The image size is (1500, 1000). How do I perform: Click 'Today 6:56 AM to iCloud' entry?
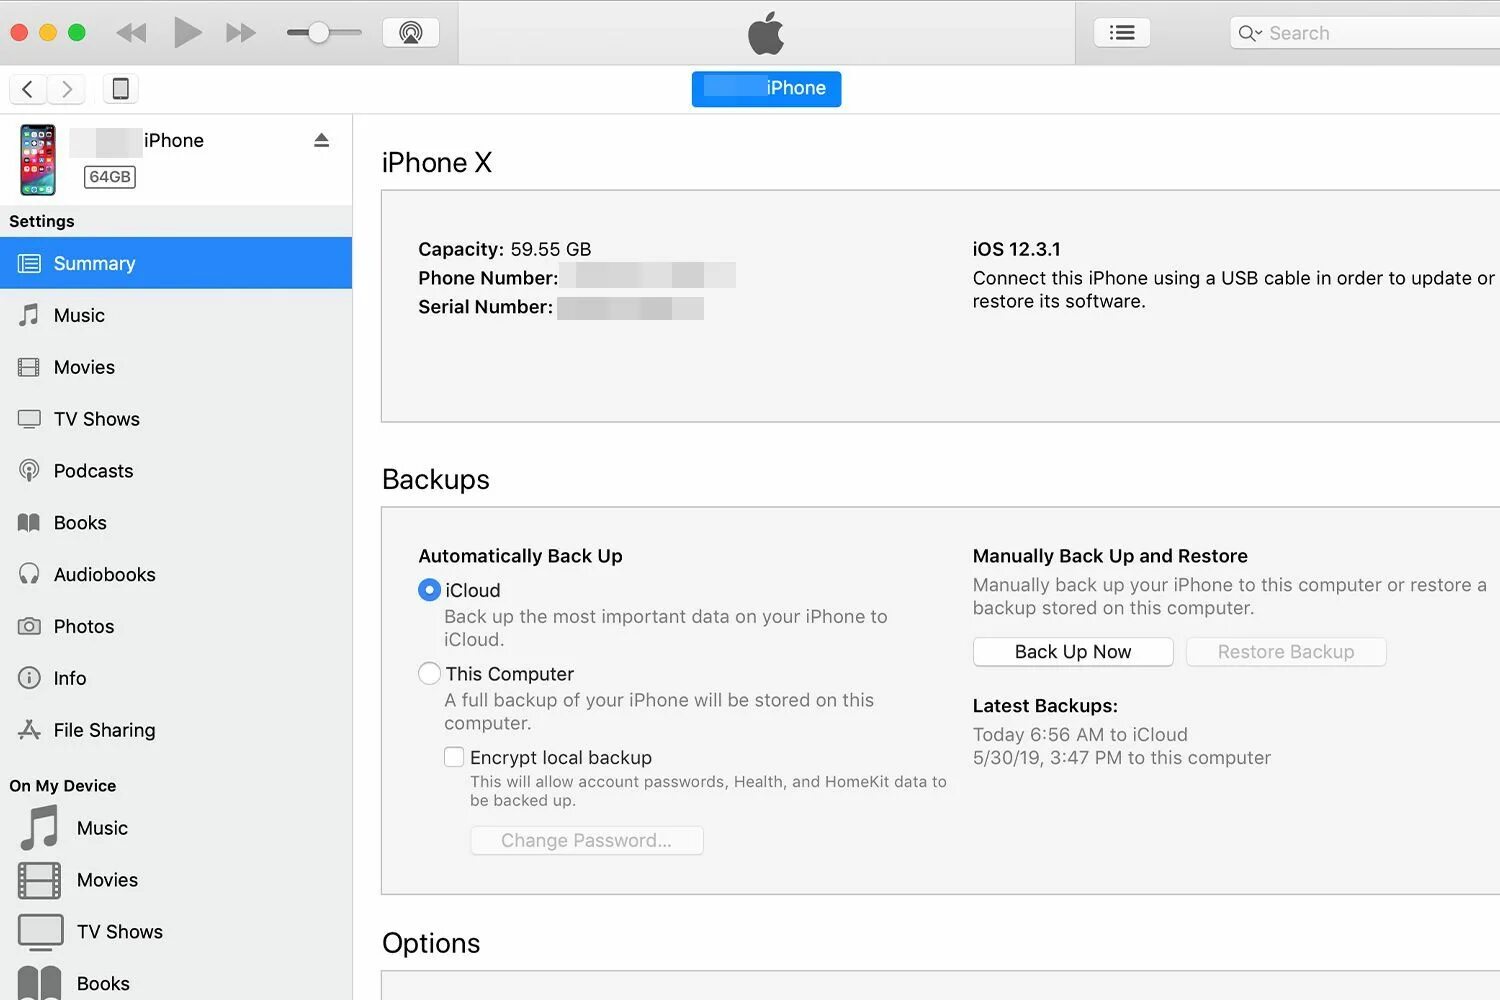tap(1080, 734)
